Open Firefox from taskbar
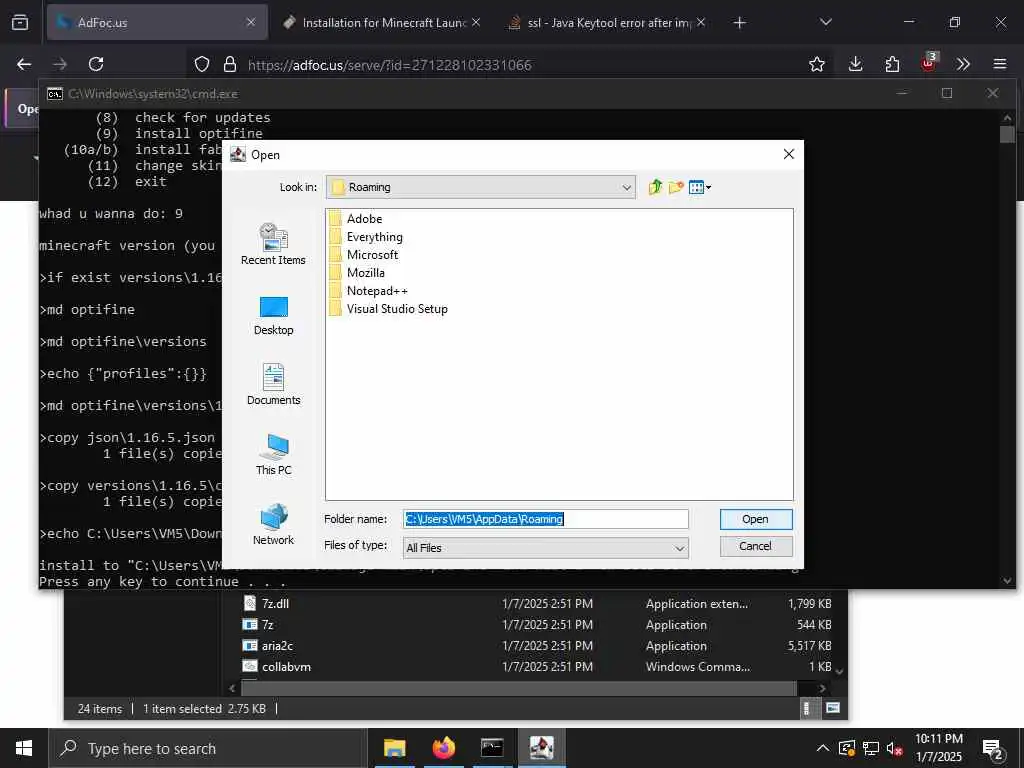Screen dimensions: 1024x768 pos(443,748)
